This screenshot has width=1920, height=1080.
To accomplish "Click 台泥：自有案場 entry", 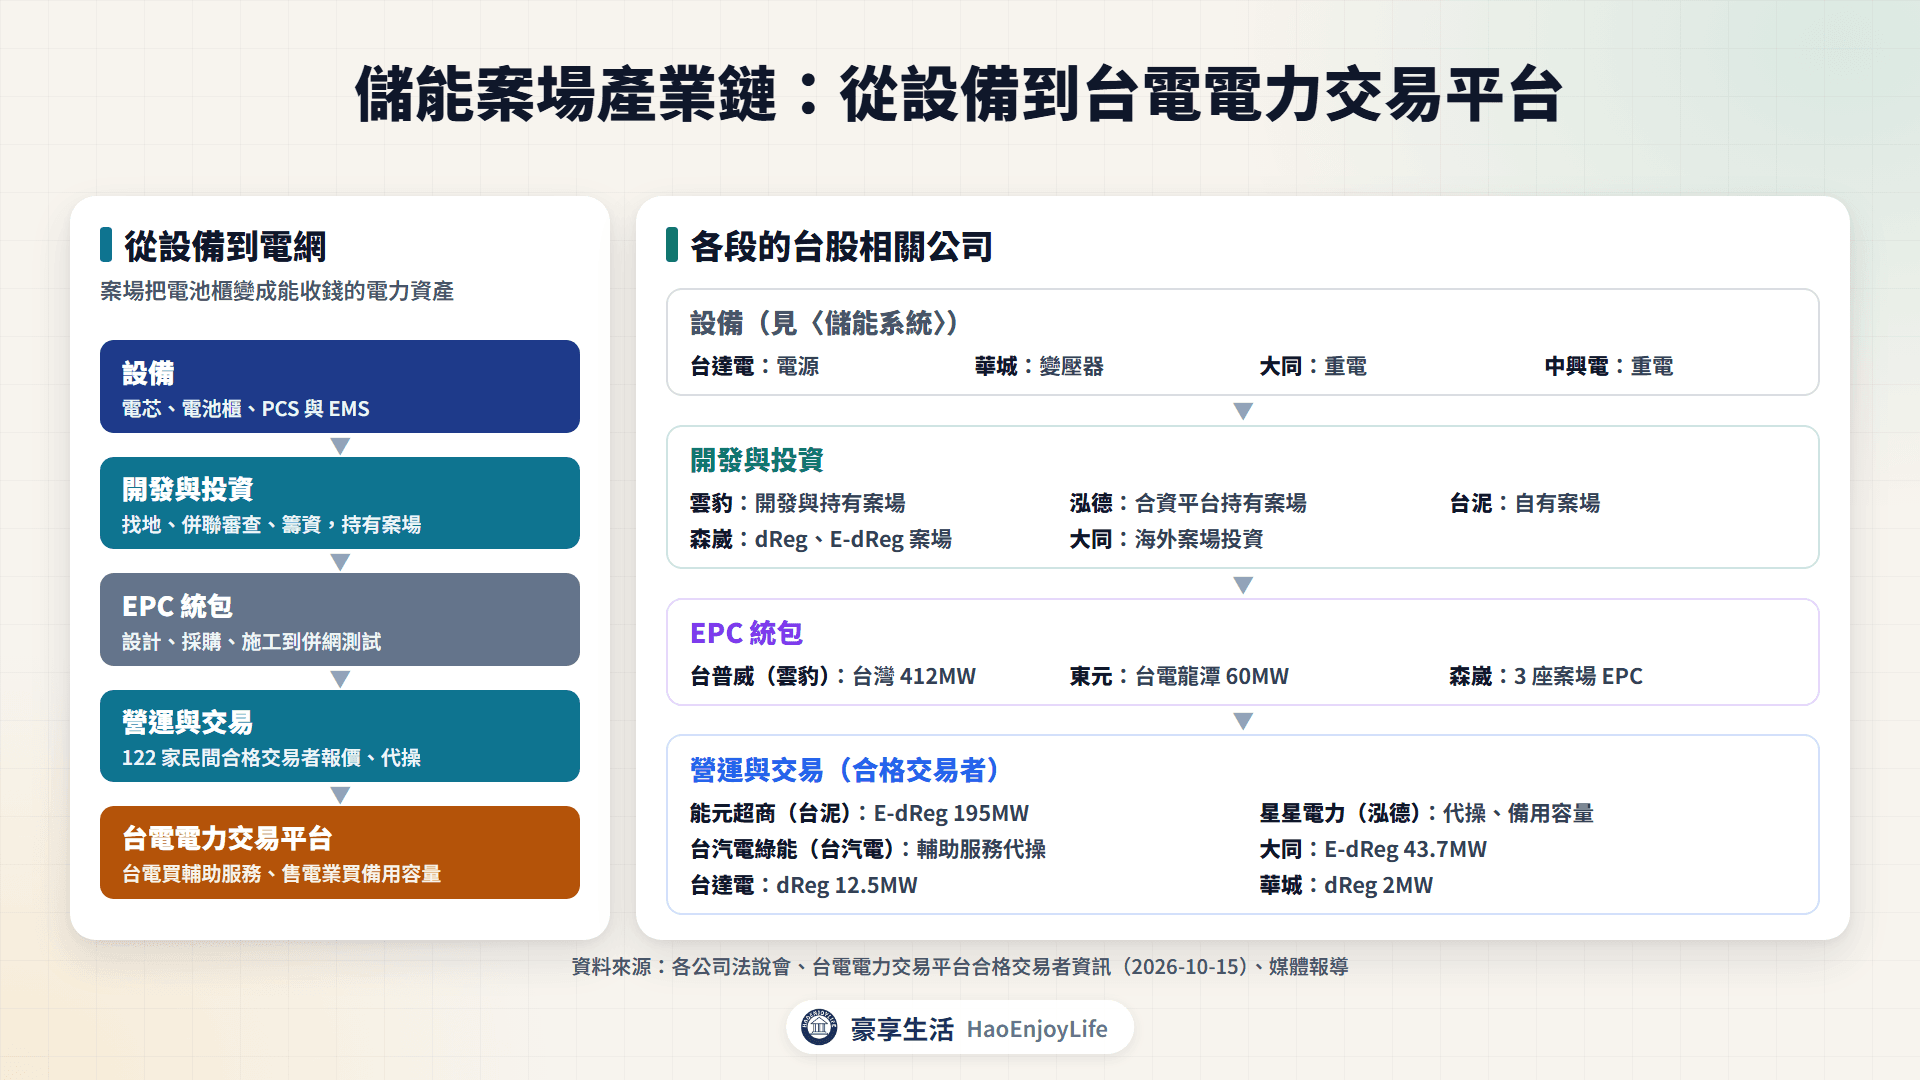I will point(1525,503).
